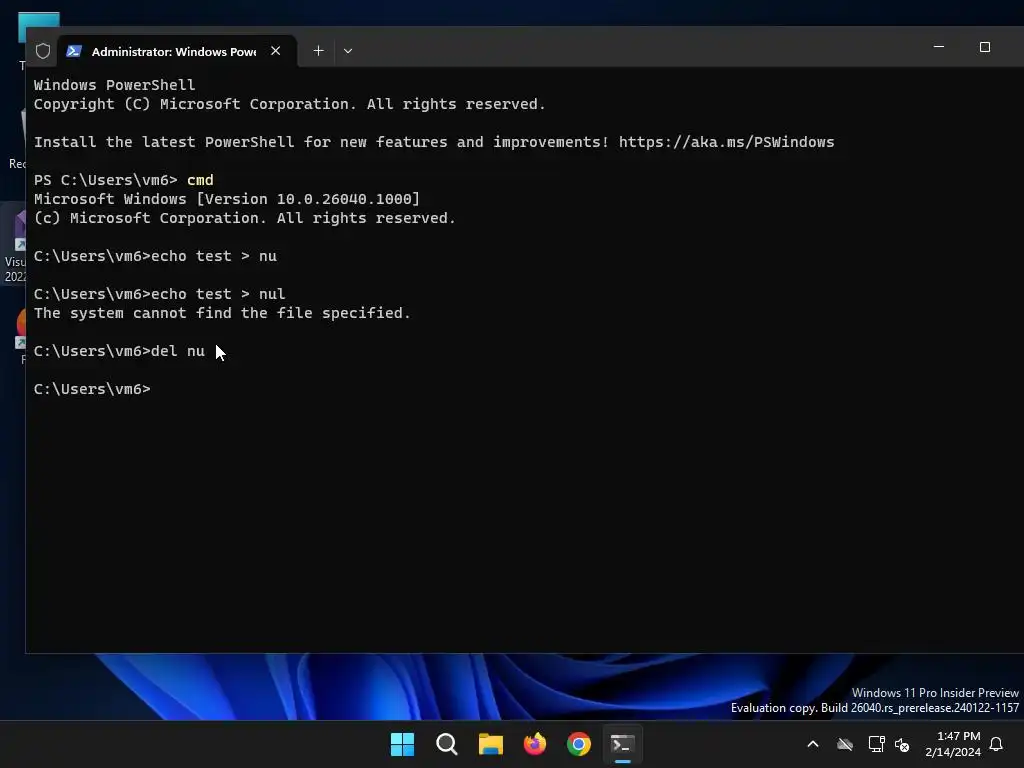Click the Copyright (C) Microsoft Corporation line
This screenshot has width=1024, height=768.
tap(289, 104)
